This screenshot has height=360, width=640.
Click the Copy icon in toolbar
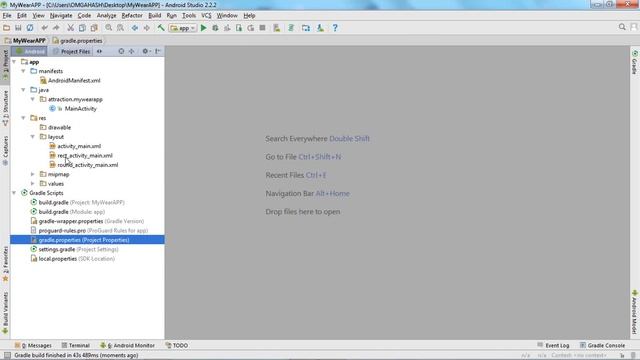tap(82, 28)
